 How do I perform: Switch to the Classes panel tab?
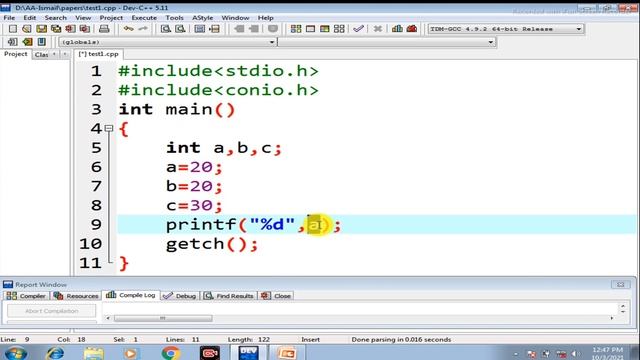[41, 54]
